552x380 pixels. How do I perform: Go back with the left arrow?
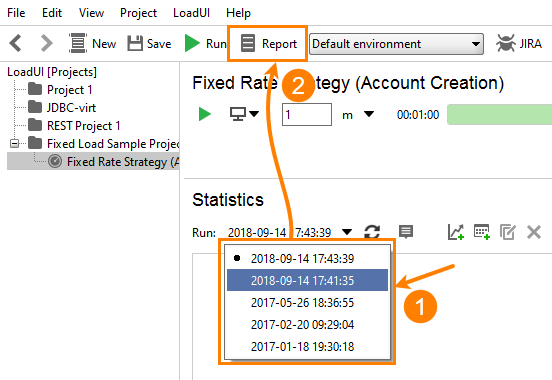[16, 44]
